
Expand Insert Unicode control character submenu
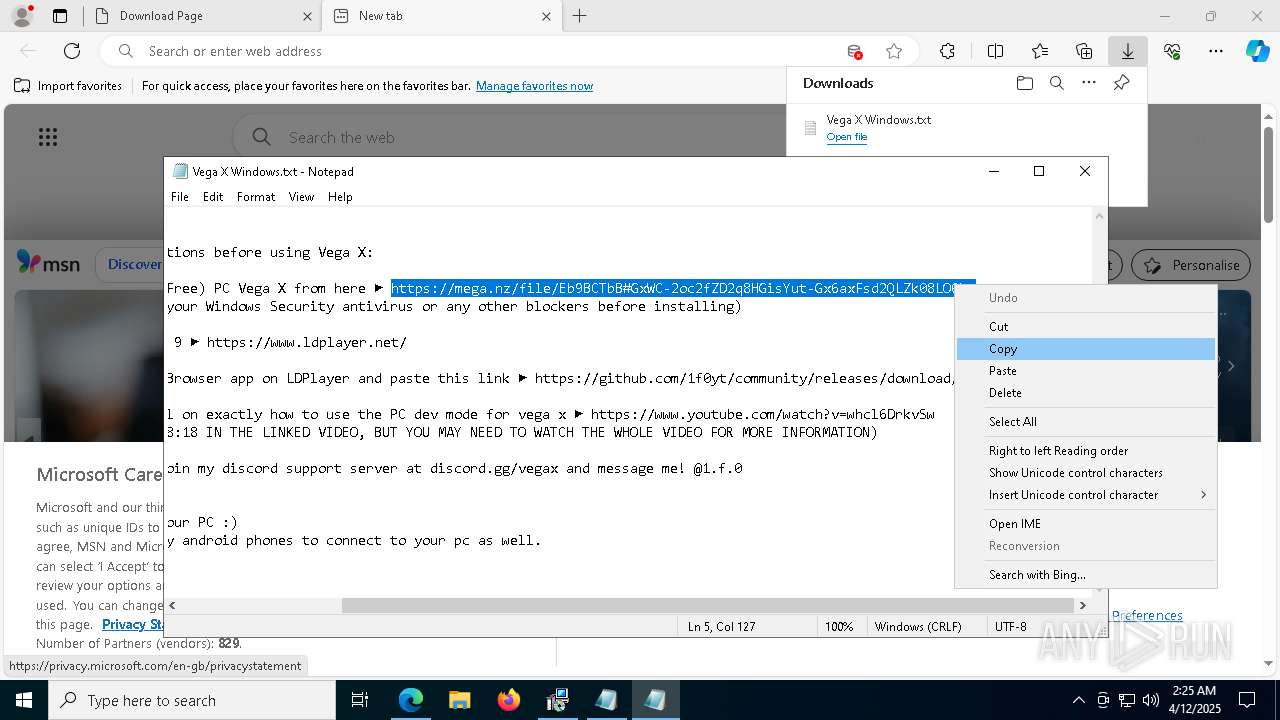(x=1086, y=495)
